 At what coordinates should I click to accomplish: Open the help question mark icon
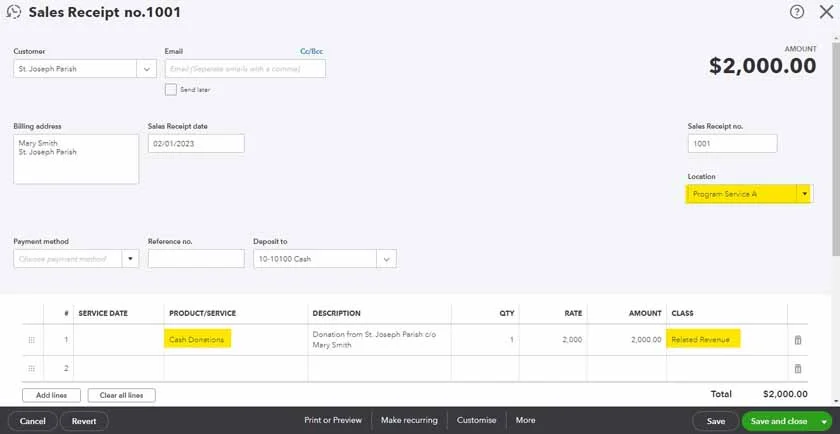pyautogui.click(x=797, y=12)
